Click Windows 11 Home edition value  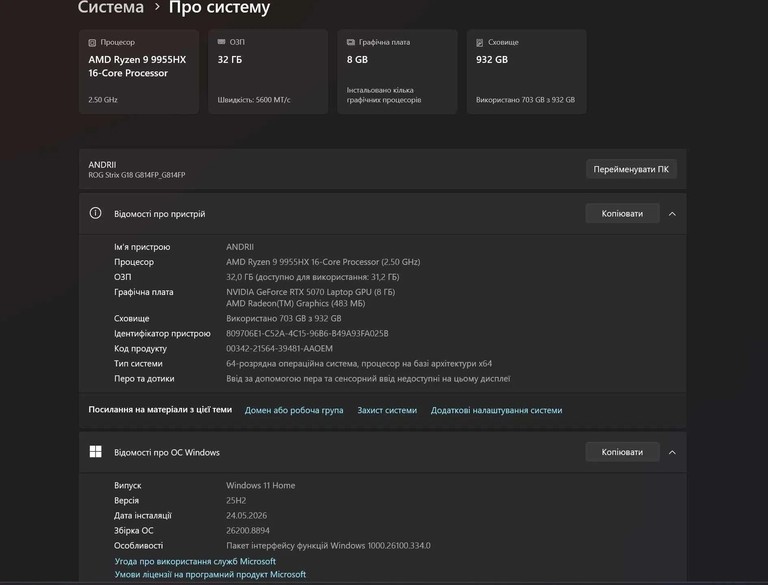261,486
